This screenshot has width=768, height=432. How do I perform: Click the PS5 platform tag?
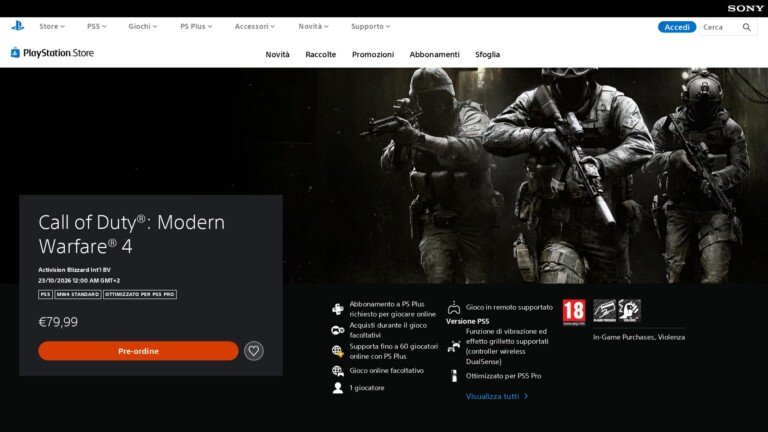(x=45, y=294)
